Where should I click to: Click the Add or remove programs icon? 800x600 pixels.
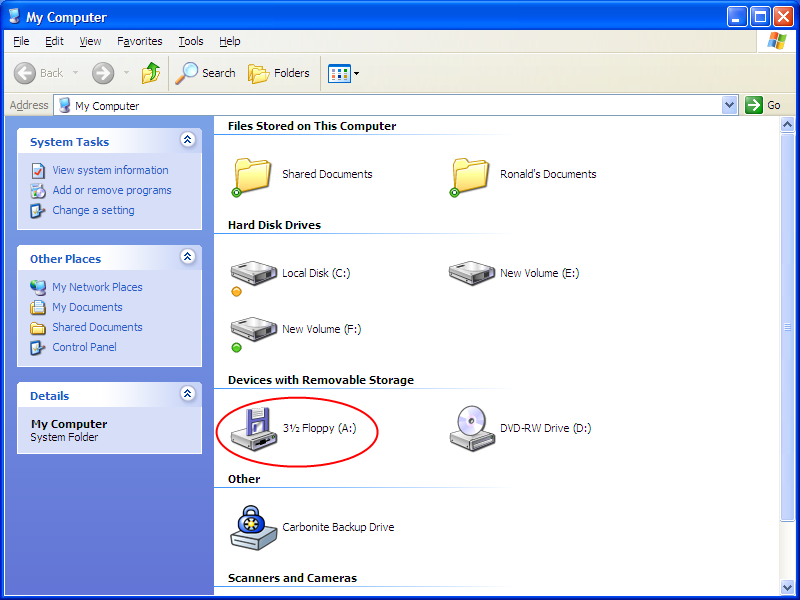click(38, 190)
